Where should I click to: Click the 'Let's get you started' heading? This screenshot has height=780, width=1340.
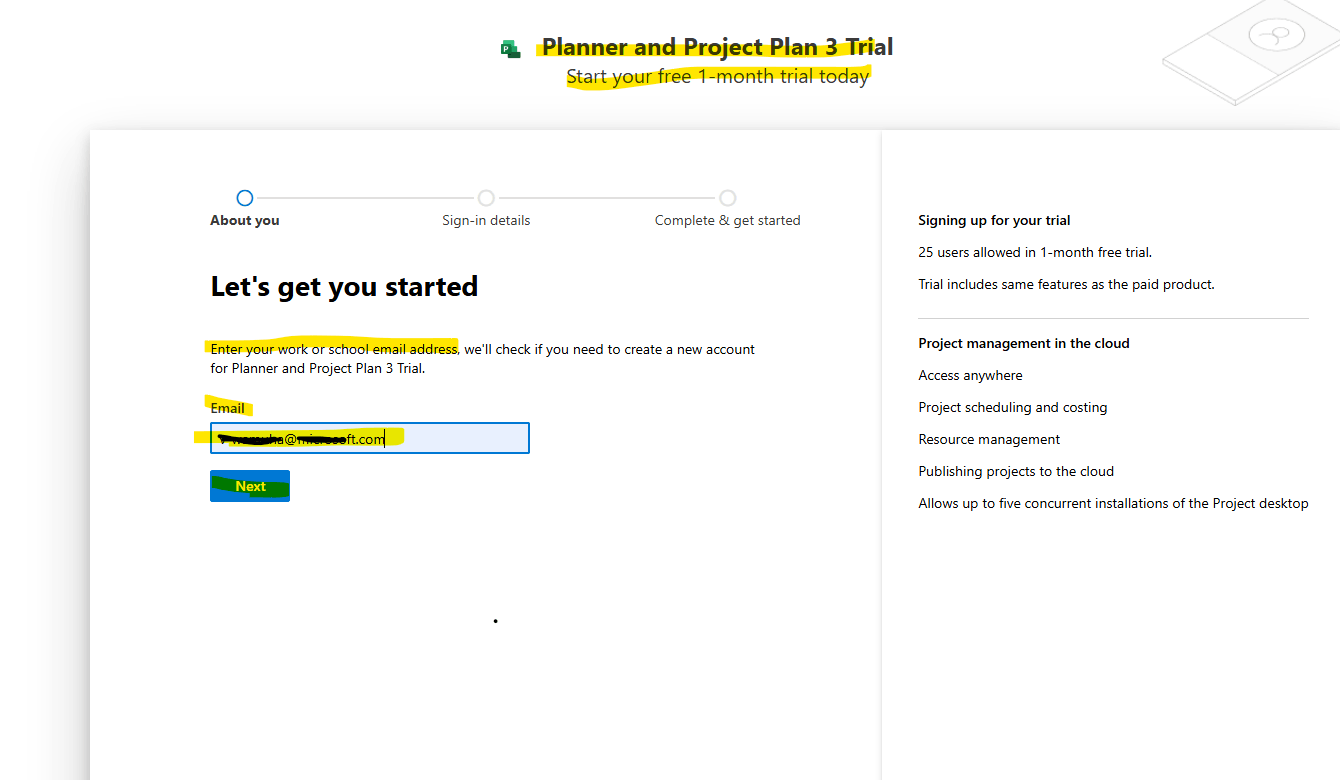tap(343, 286)
